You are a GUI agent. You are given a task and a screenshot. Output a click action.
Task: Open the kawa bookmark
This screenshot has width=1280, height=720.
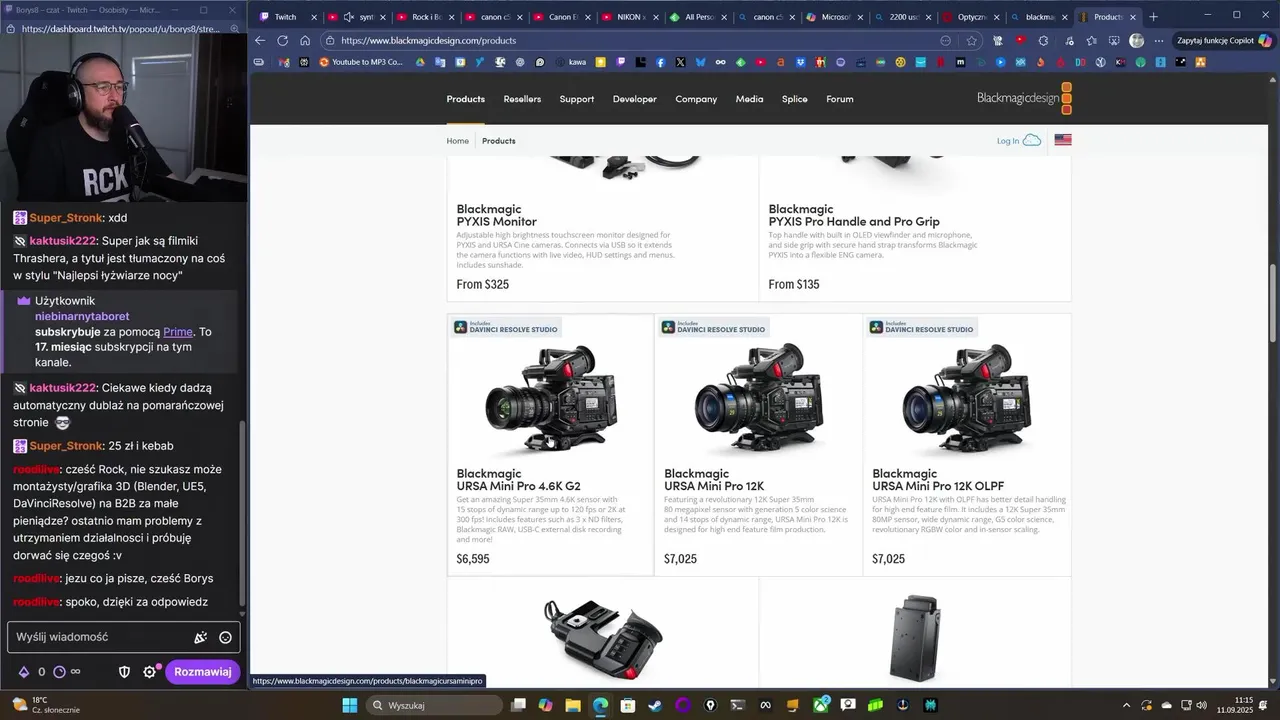(570, 62)
